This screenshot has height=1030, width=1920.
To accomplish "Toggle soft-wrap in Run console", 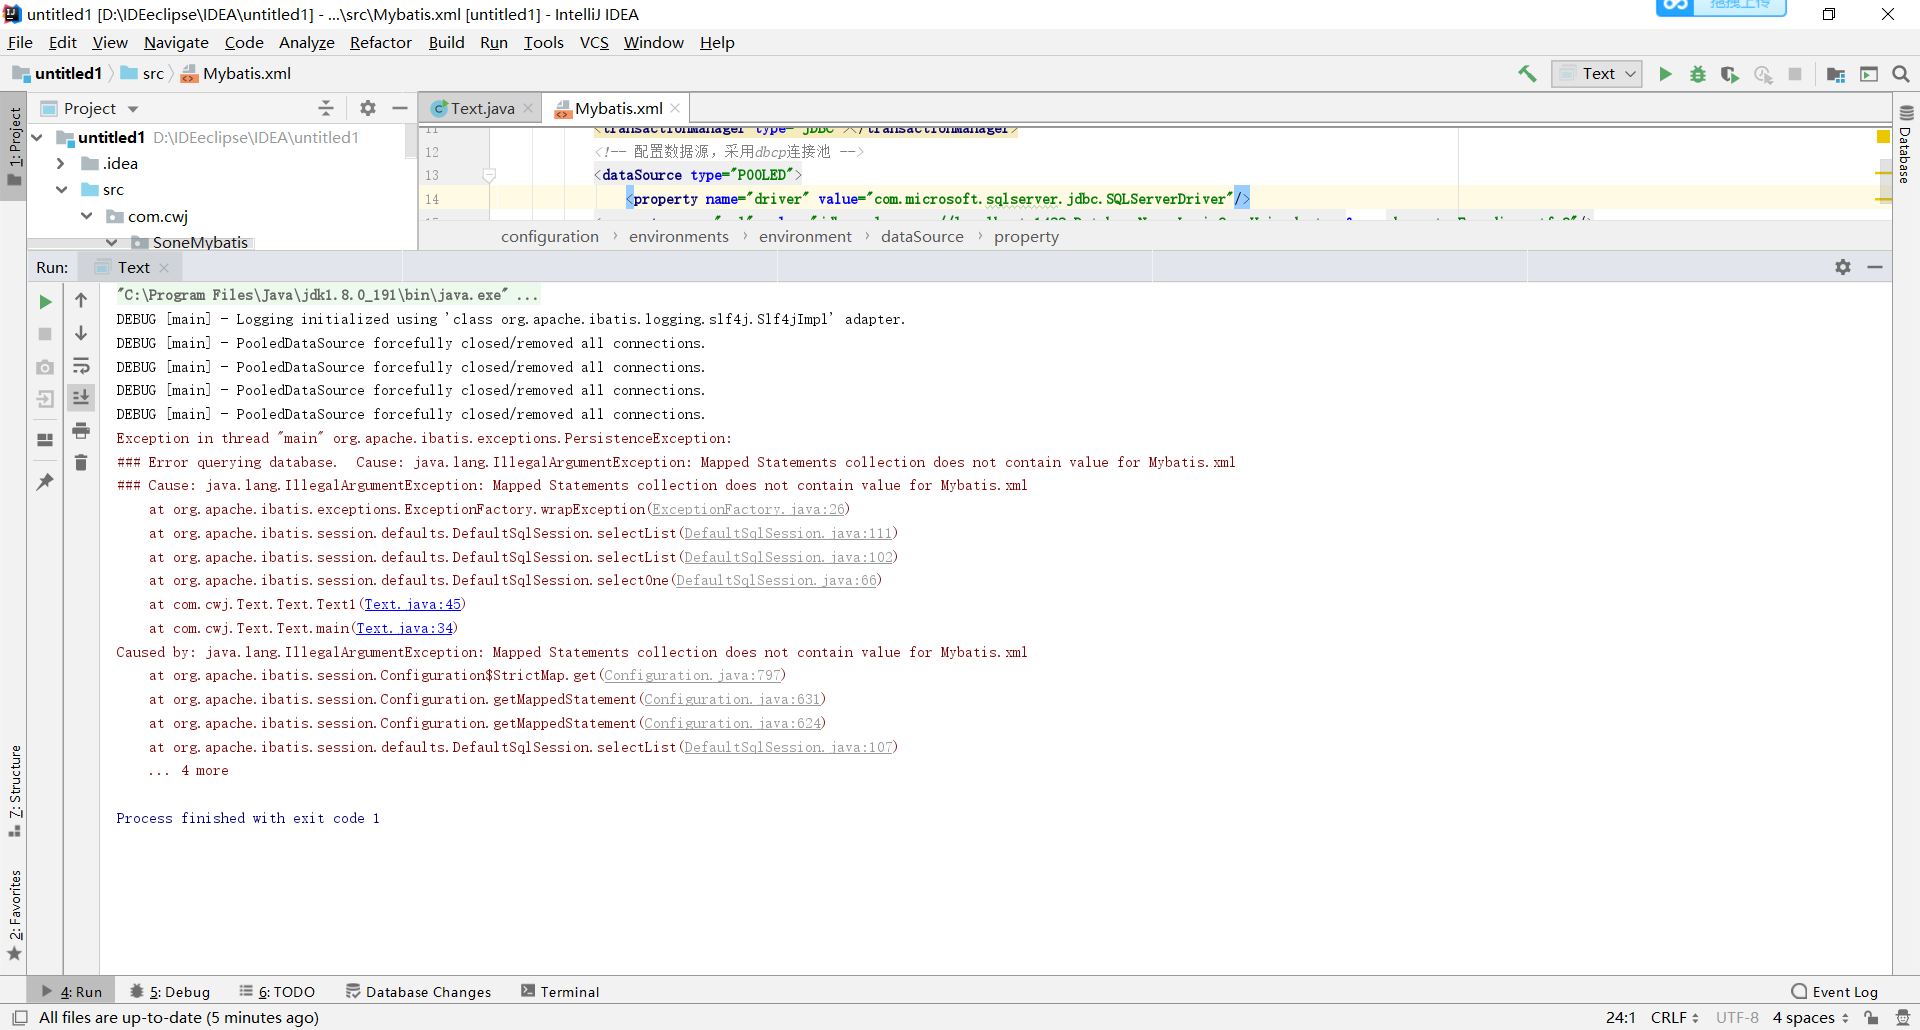I will pyautogui.click(x=81, y=366).
